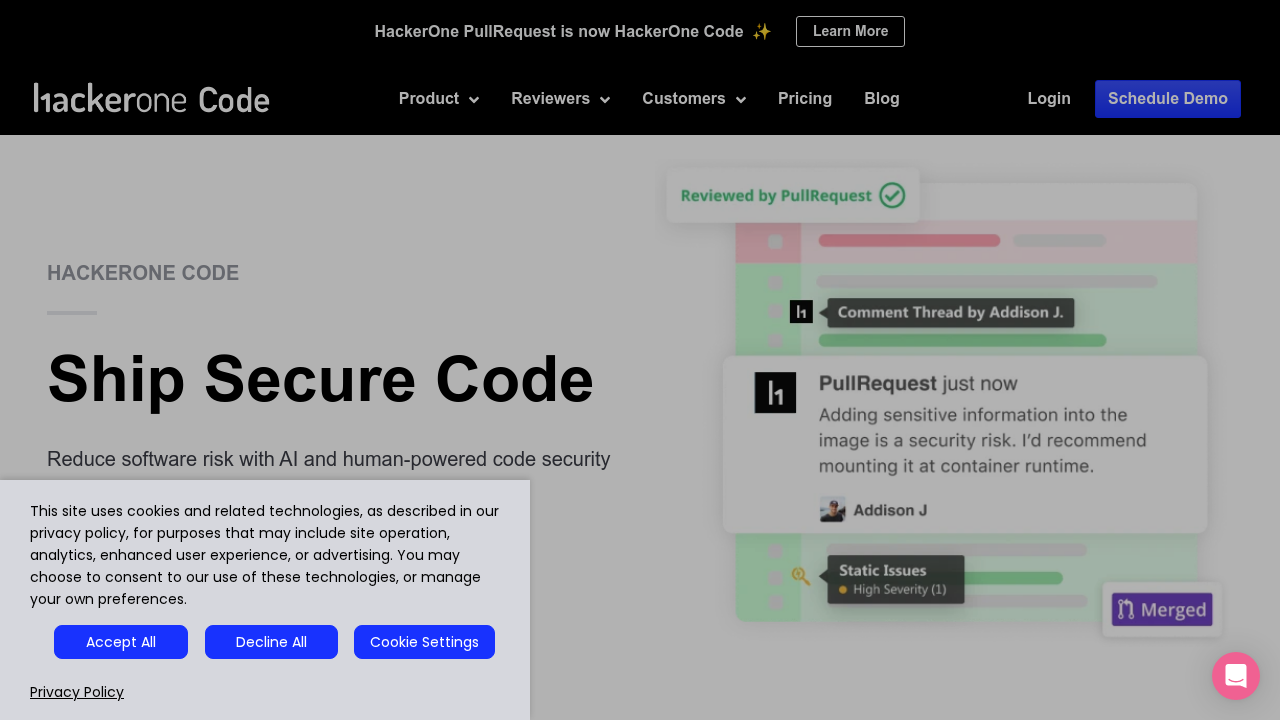The height and width of the screenshot is (720, 1280).
Task: Click the Login link
Action: pyautogui.click(x=1048, y=98)
